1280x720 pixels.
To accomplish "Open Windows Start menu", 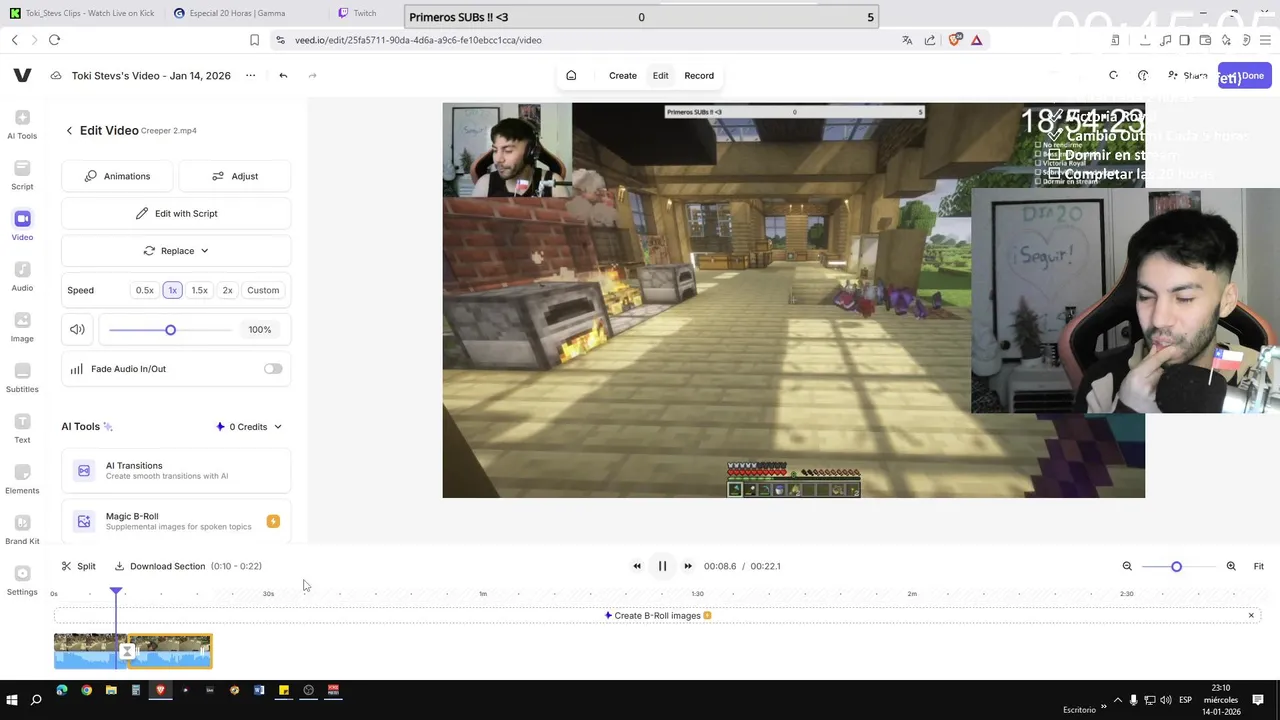I will pyautogui.click(x=12, y=700).
